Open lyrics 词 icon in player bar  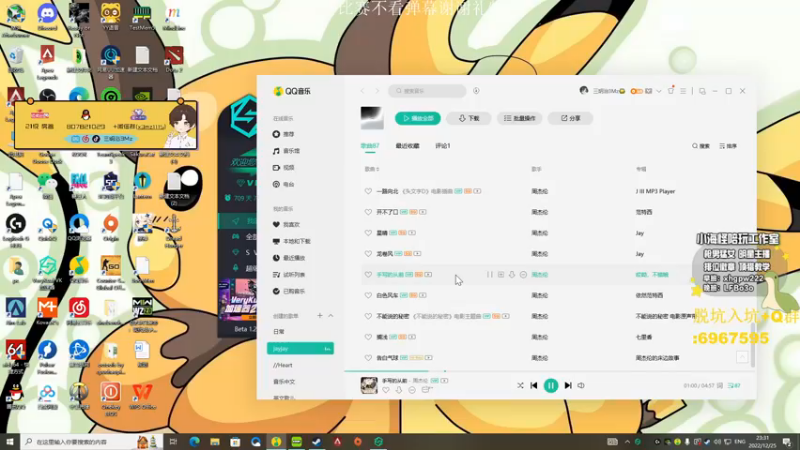coord(720,386)
